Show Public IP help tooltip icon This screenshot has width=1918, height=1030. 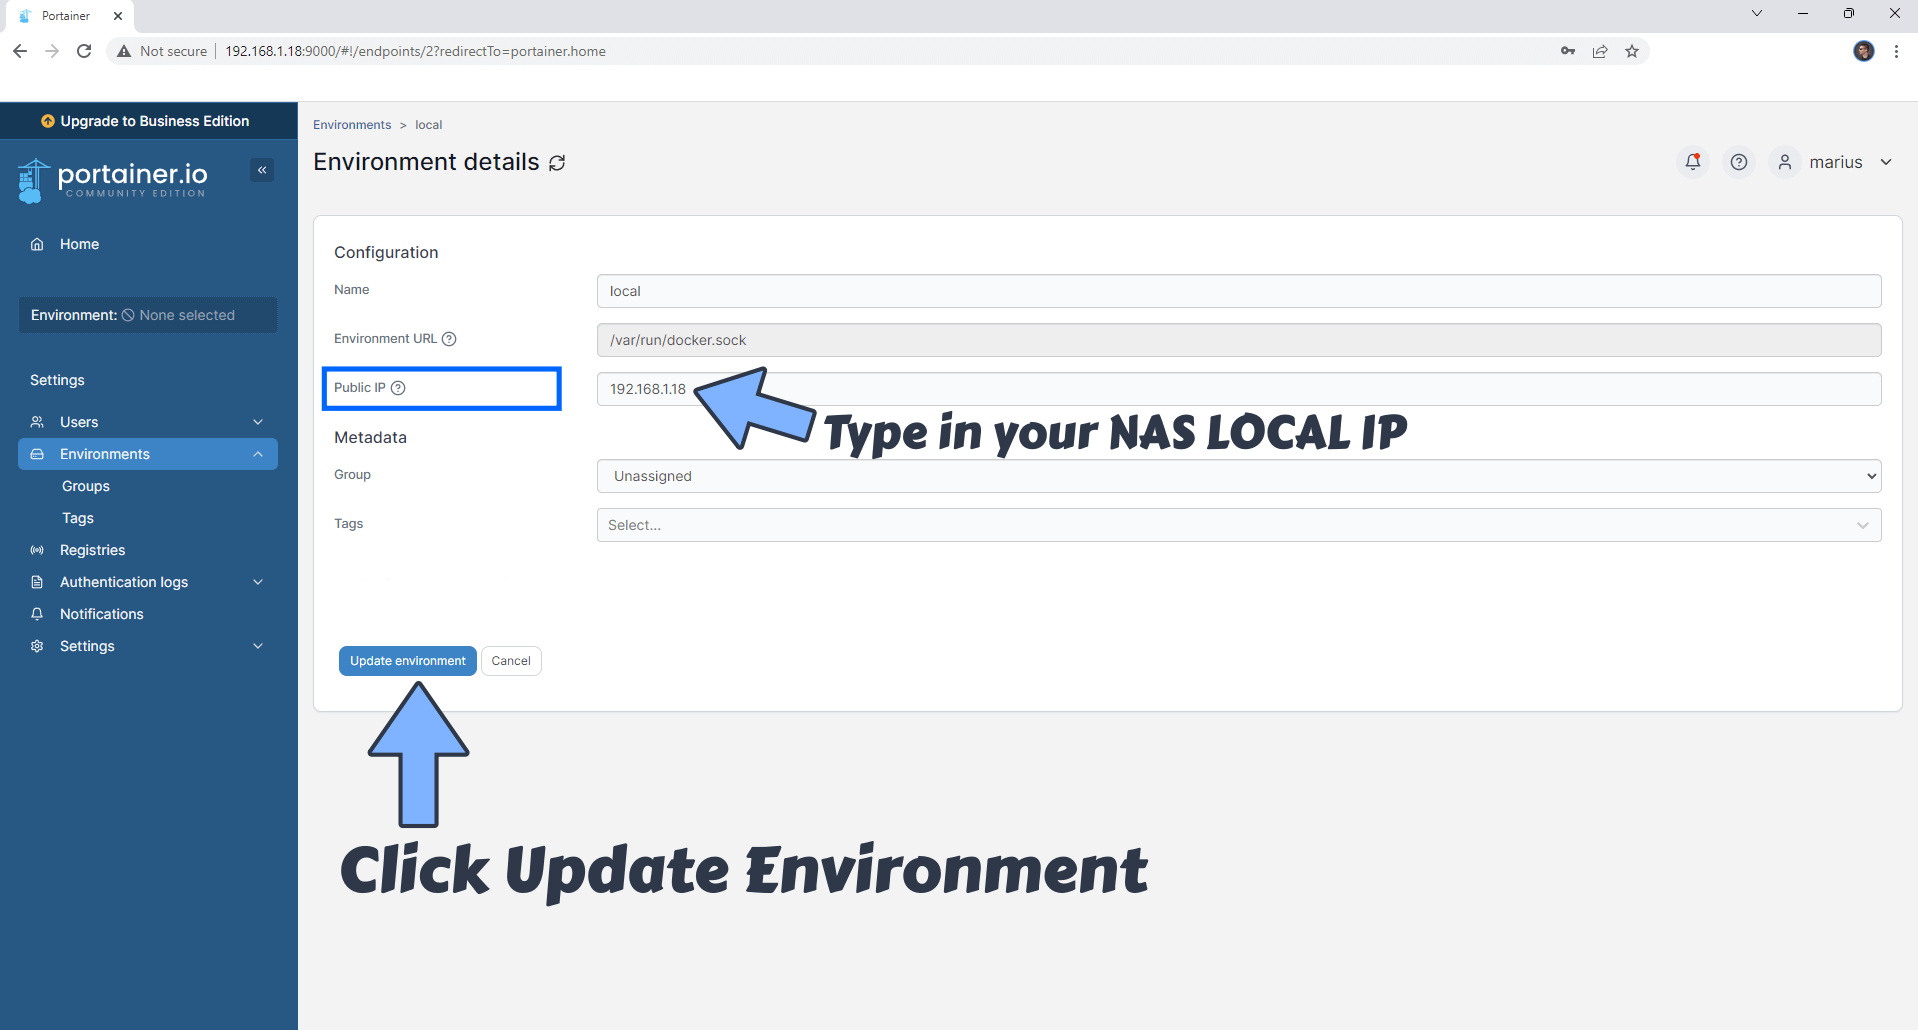(x=398, y=388)
